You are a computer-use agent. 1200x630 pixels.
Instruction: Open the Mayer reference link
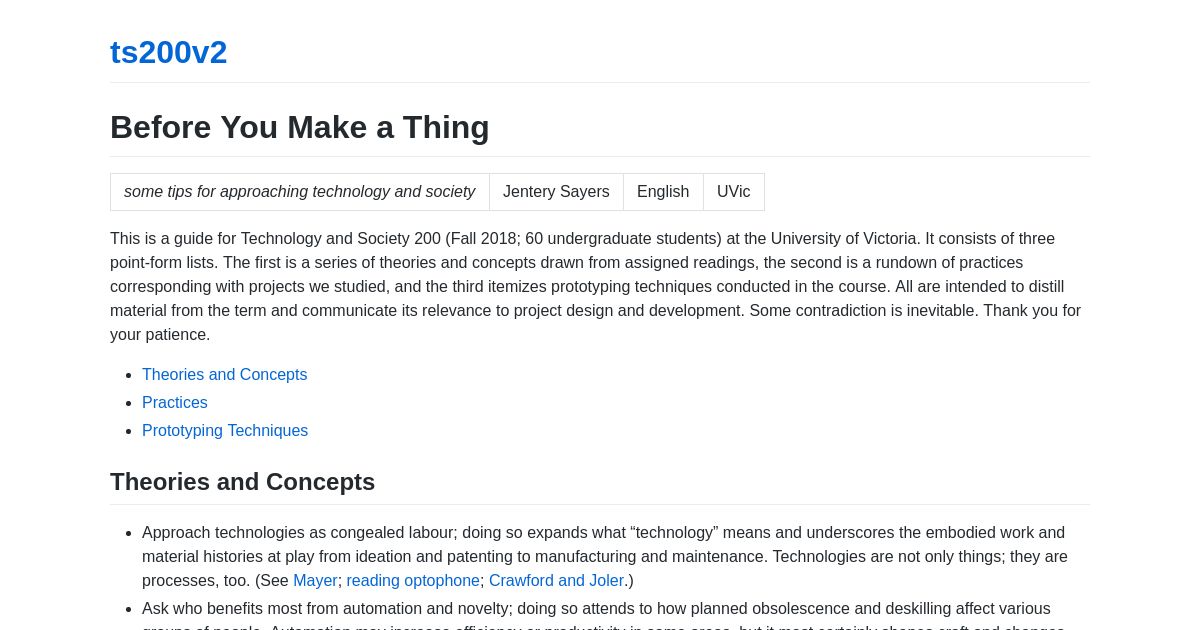click(315, 581)
